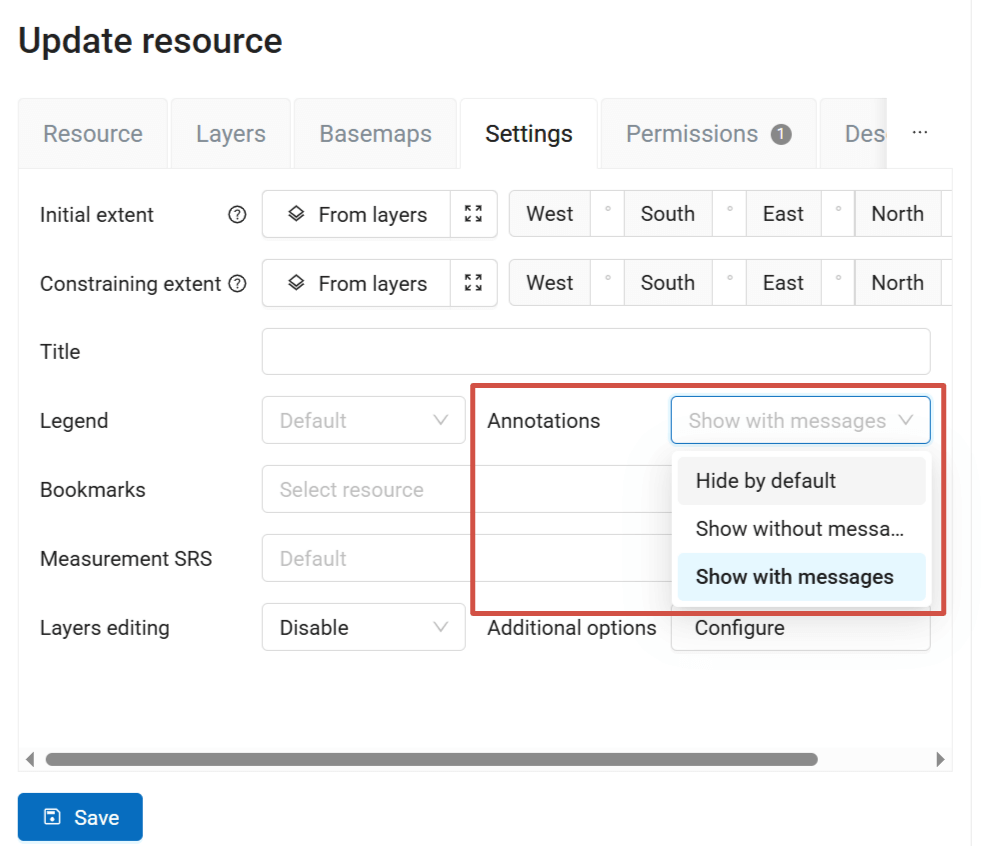Viewport: 982px width, 846px height.
Task: Click fullscreen icon in Constraining extent row
Action: (x=474, y=283)
